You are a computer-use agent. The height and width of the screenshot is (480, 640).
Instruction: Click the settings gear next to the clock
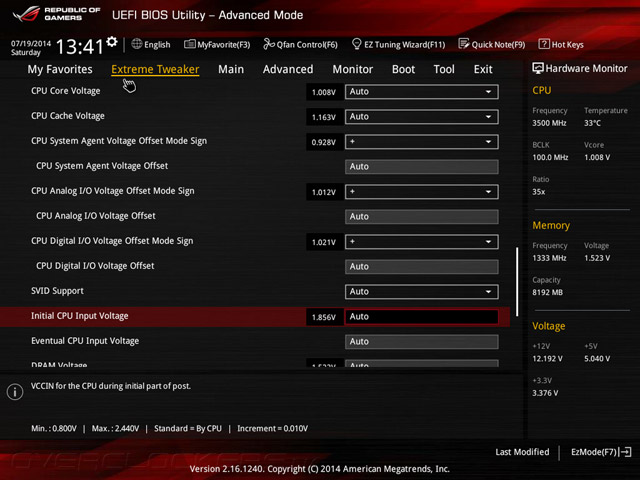112,41
